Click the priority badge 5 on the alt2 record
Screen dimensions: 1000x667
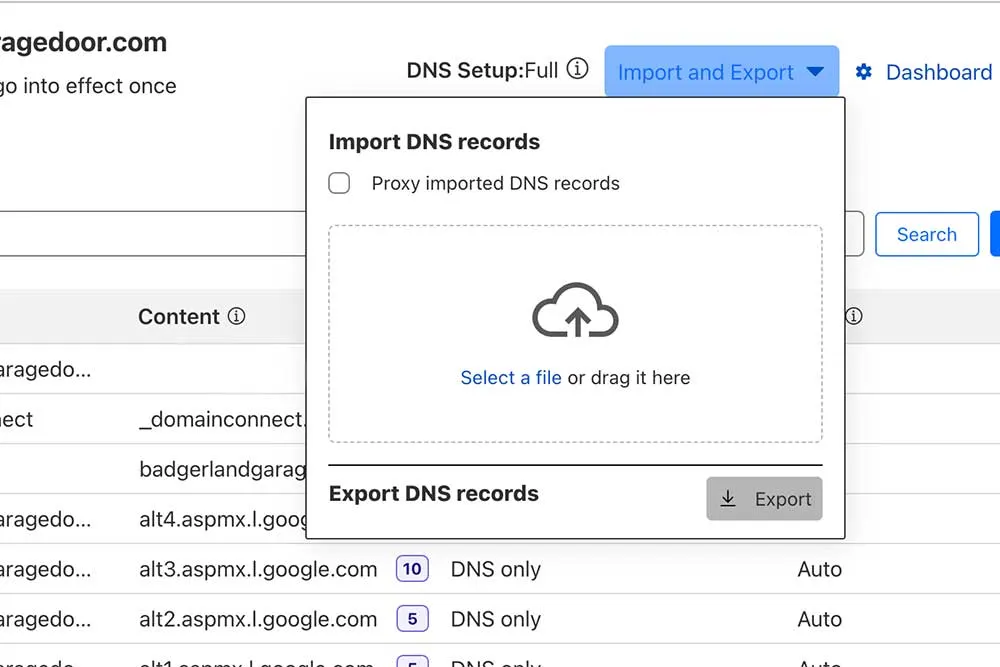point(412,619)
